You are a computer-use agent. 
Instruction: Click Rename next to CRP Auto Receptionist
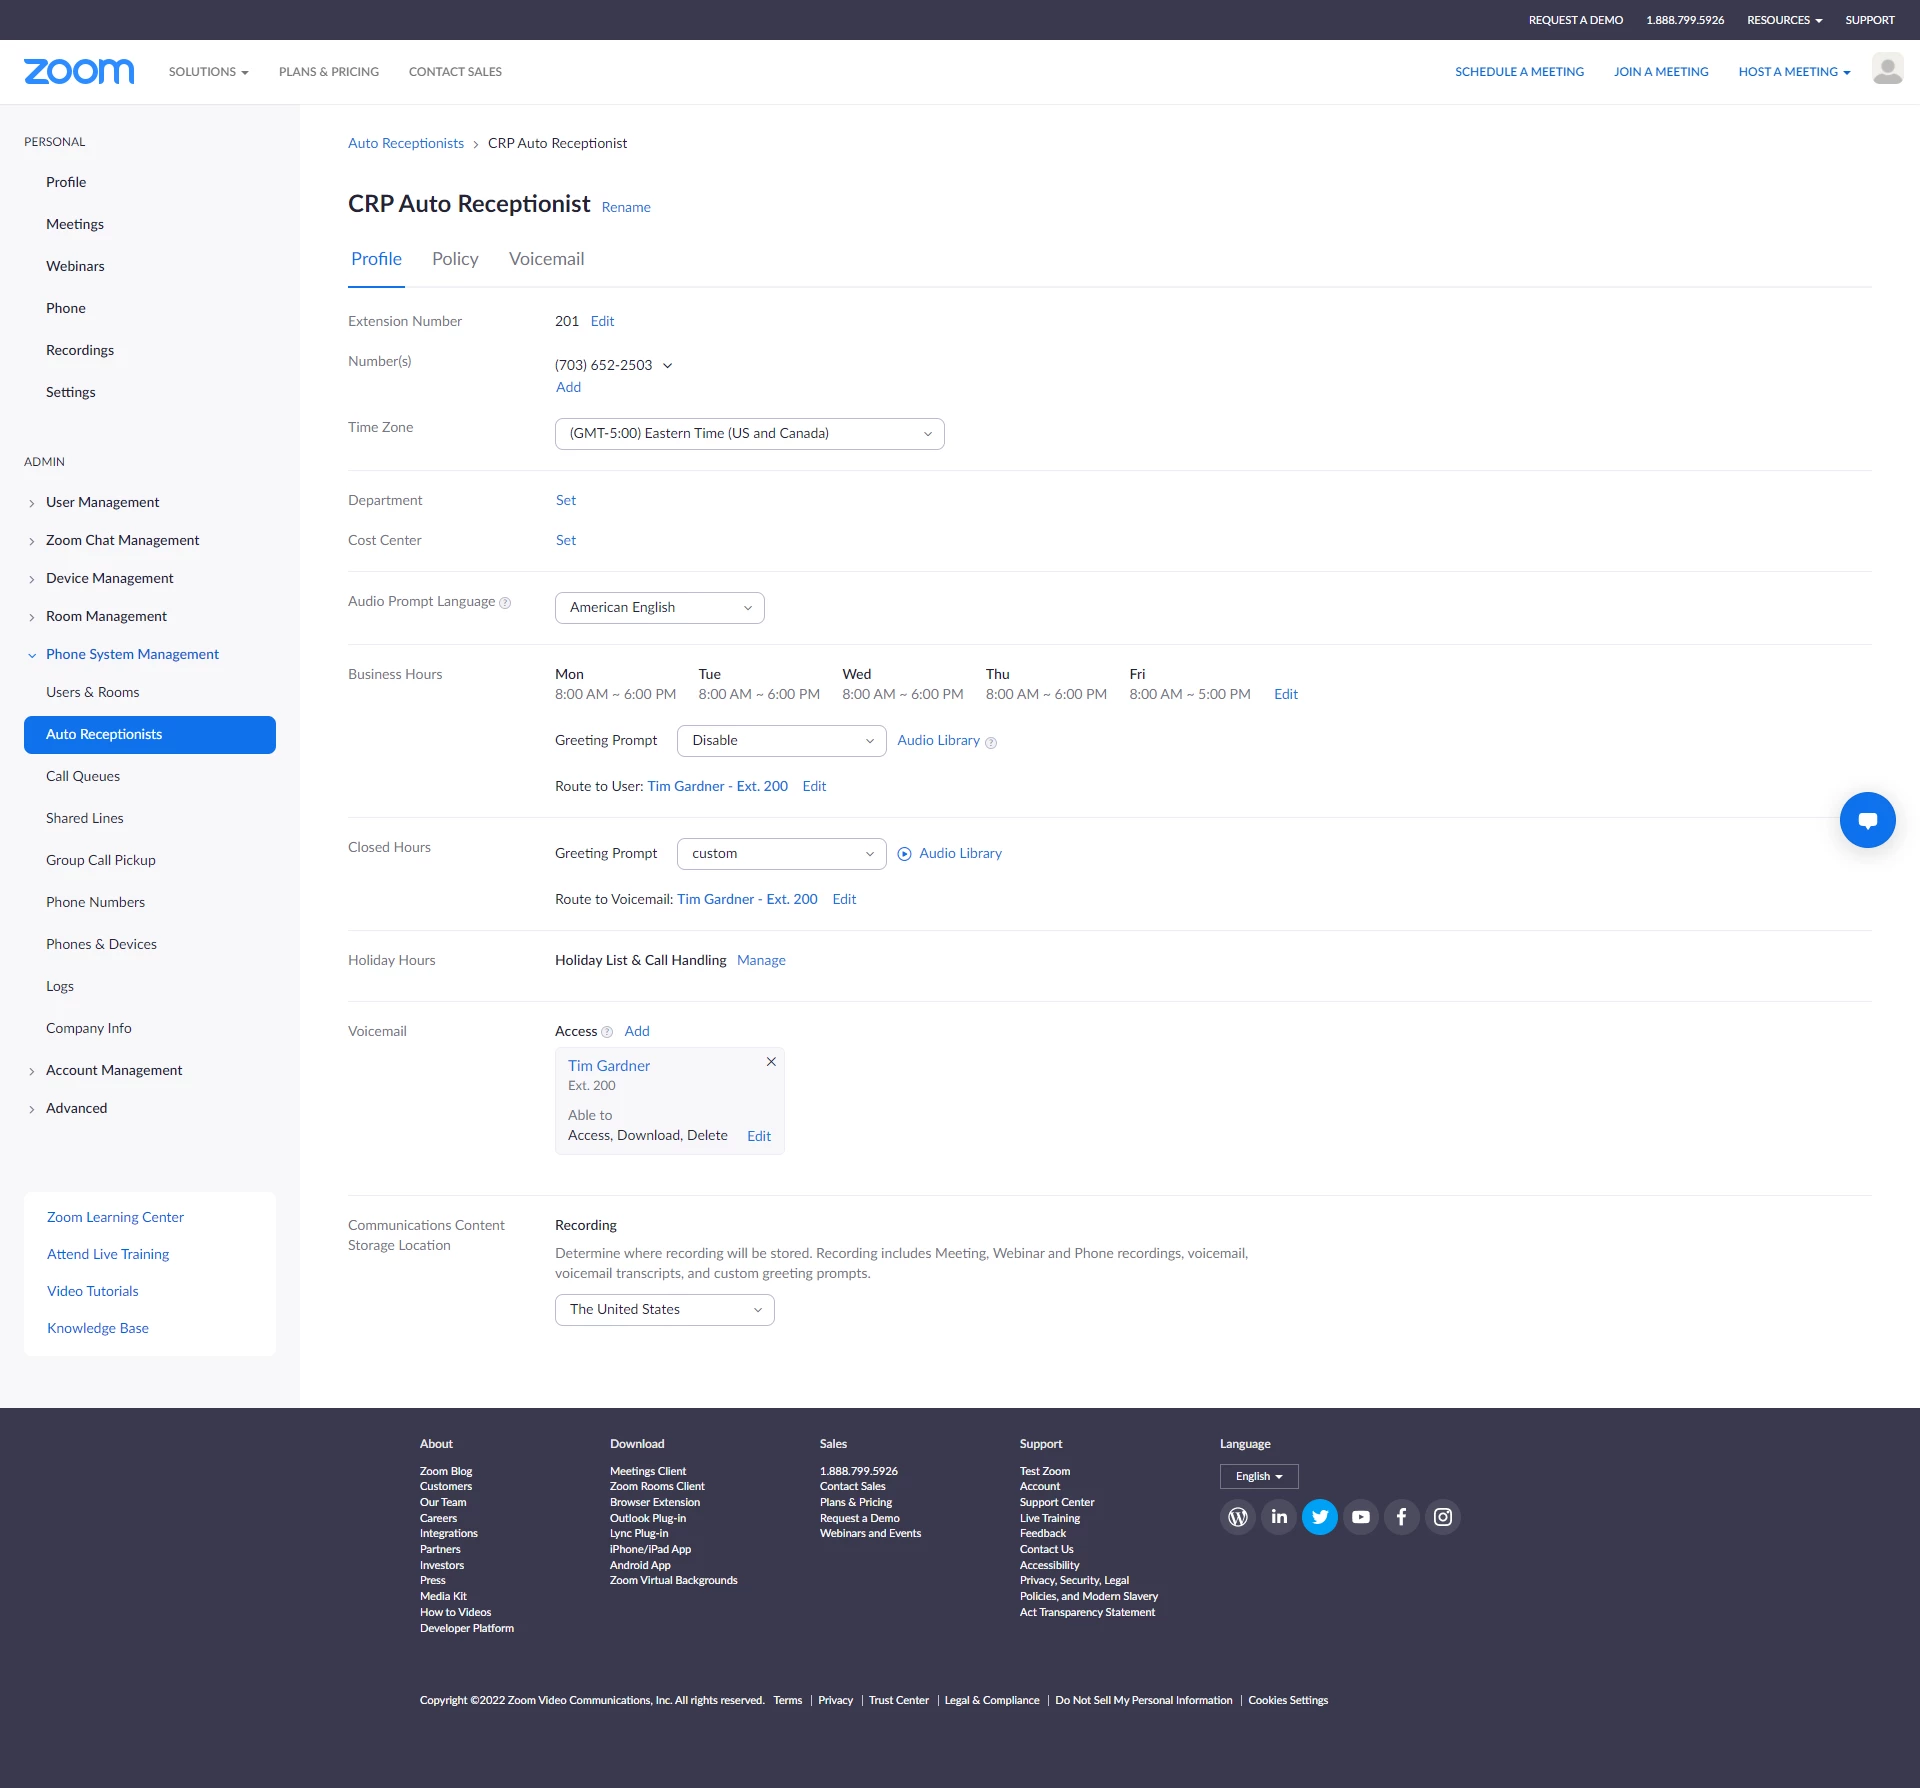[626, 208]
